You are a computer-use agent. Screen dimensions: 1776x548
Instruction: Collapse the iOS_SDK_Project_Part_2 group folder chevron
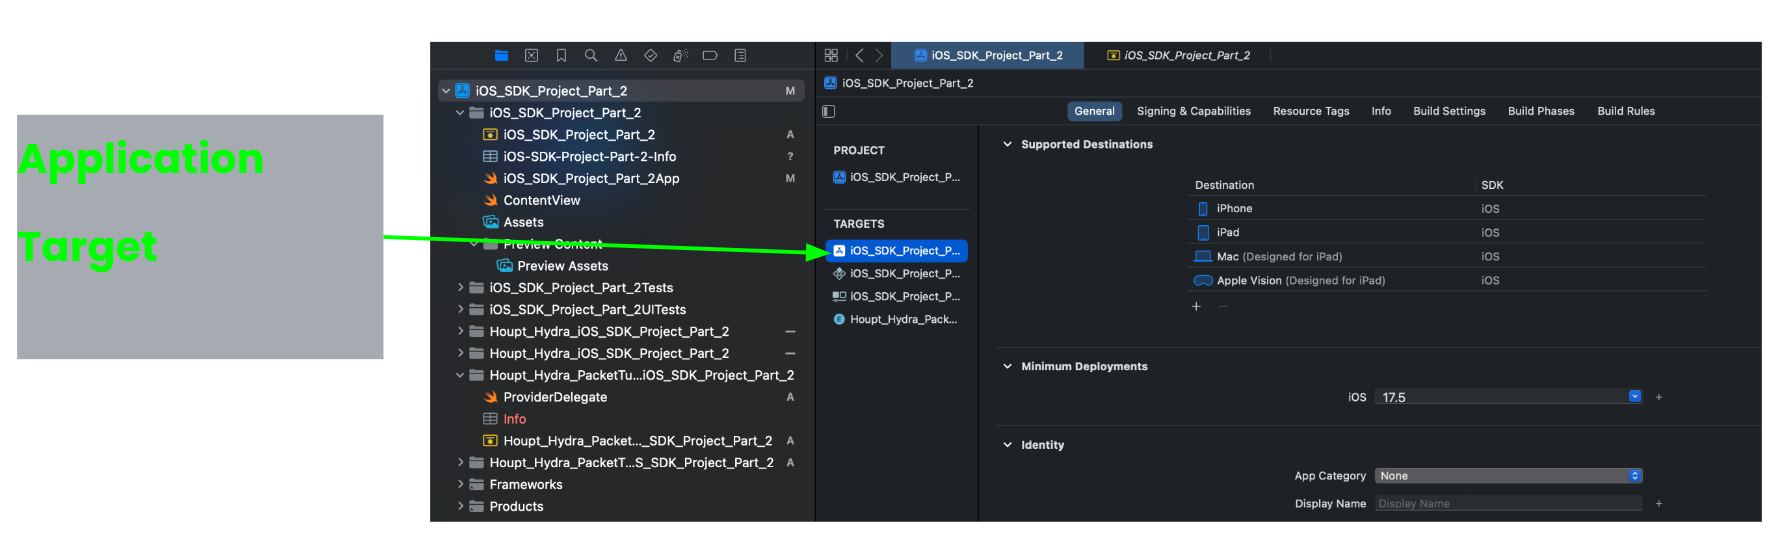[460, 113]
